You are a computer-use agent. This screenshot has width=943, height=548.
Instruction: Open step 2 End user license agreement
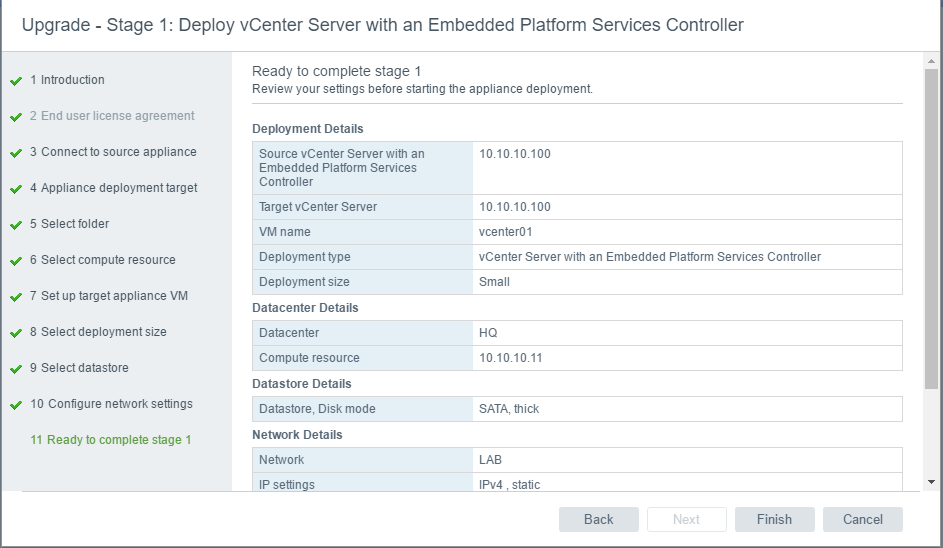(112, 115)
